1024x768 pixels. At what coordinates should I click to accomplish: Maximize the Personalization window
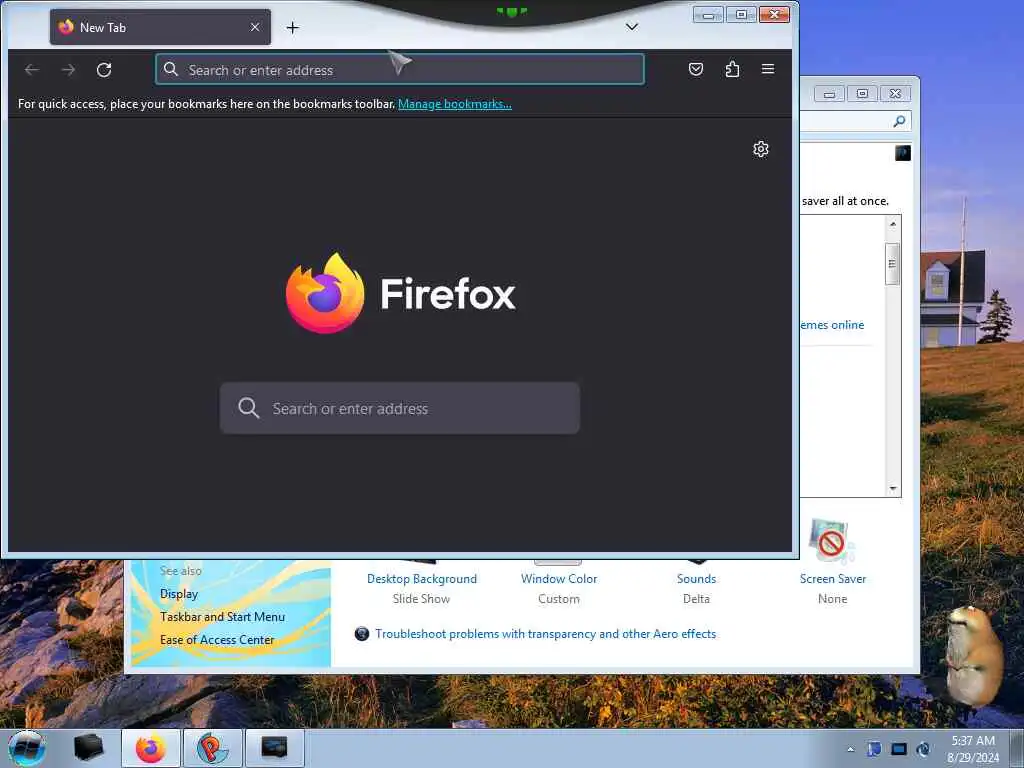click(x=862, y=94)
